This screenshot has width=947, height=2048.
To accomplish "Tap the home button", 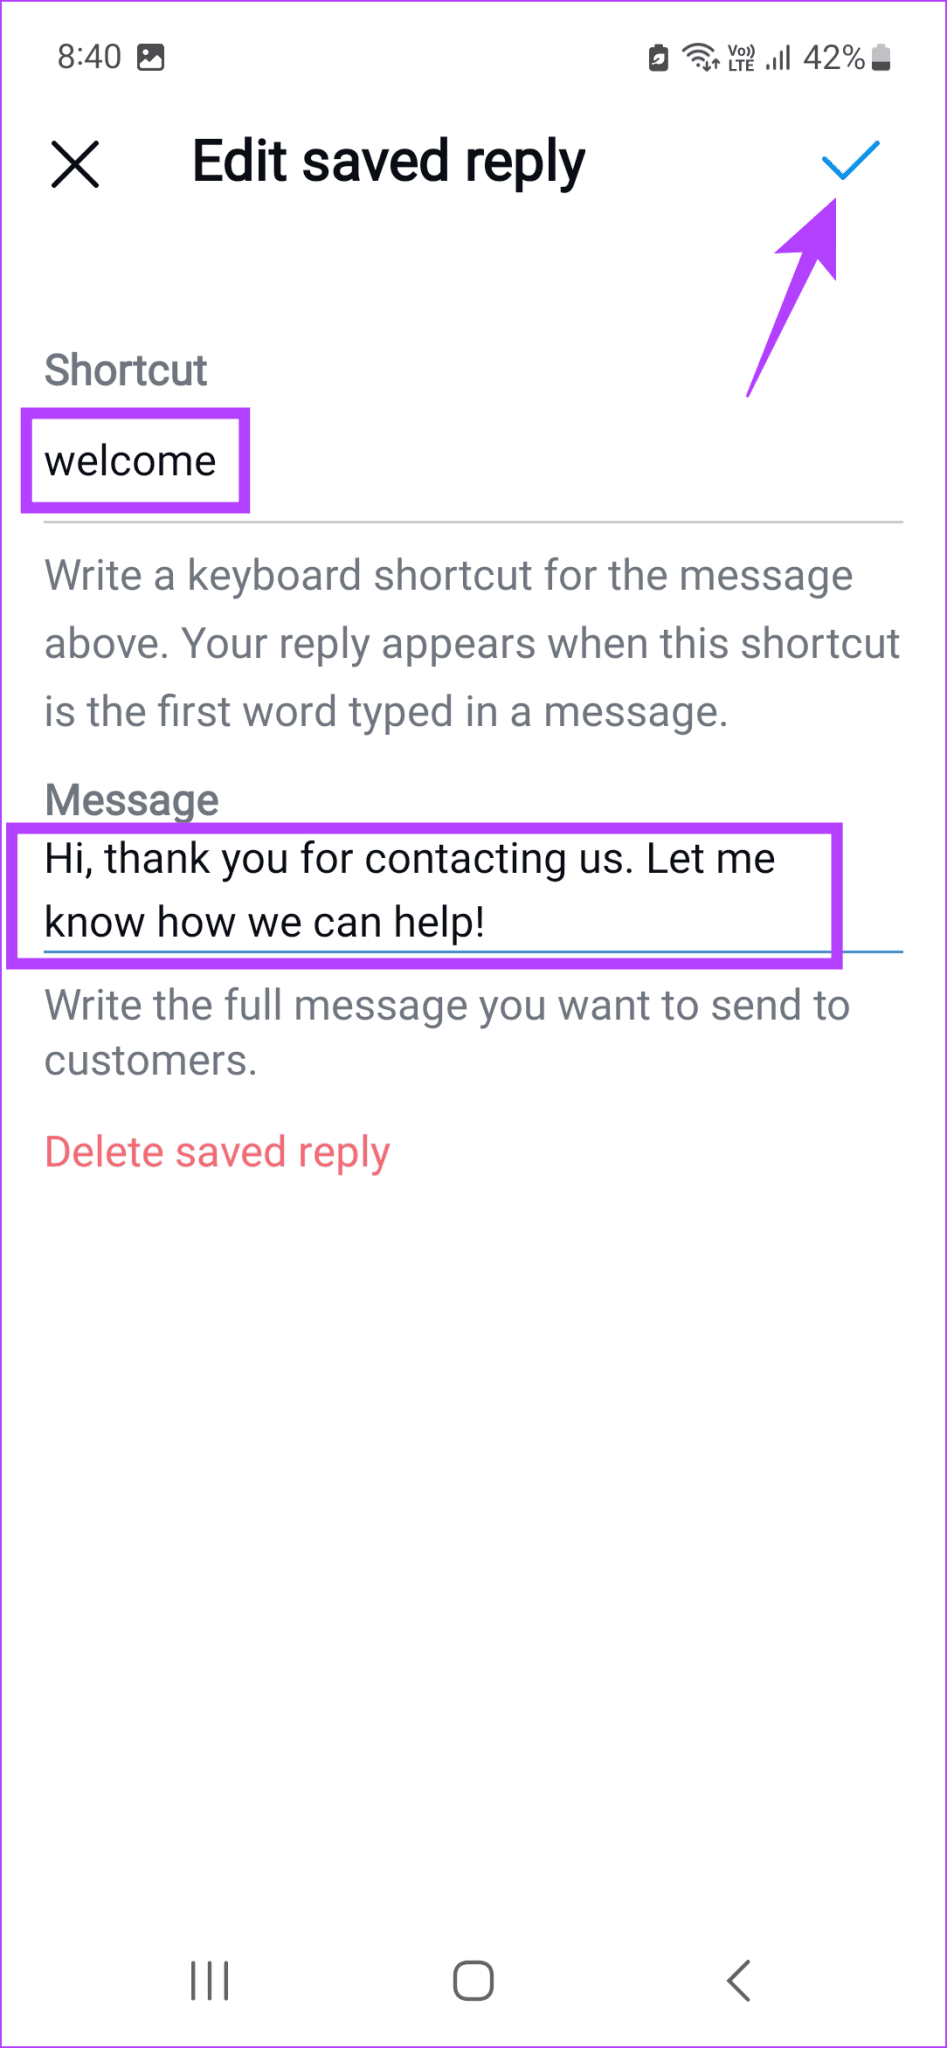I will tap(472, 1981).
